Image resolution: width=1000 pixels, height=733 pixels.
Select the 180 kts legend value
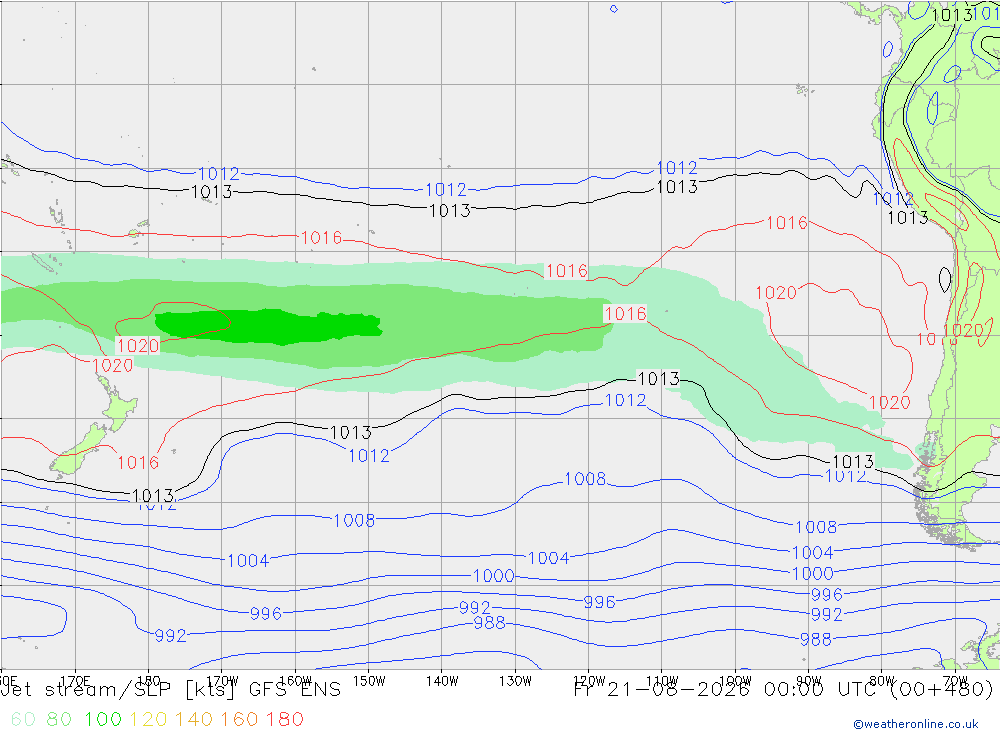284,720
